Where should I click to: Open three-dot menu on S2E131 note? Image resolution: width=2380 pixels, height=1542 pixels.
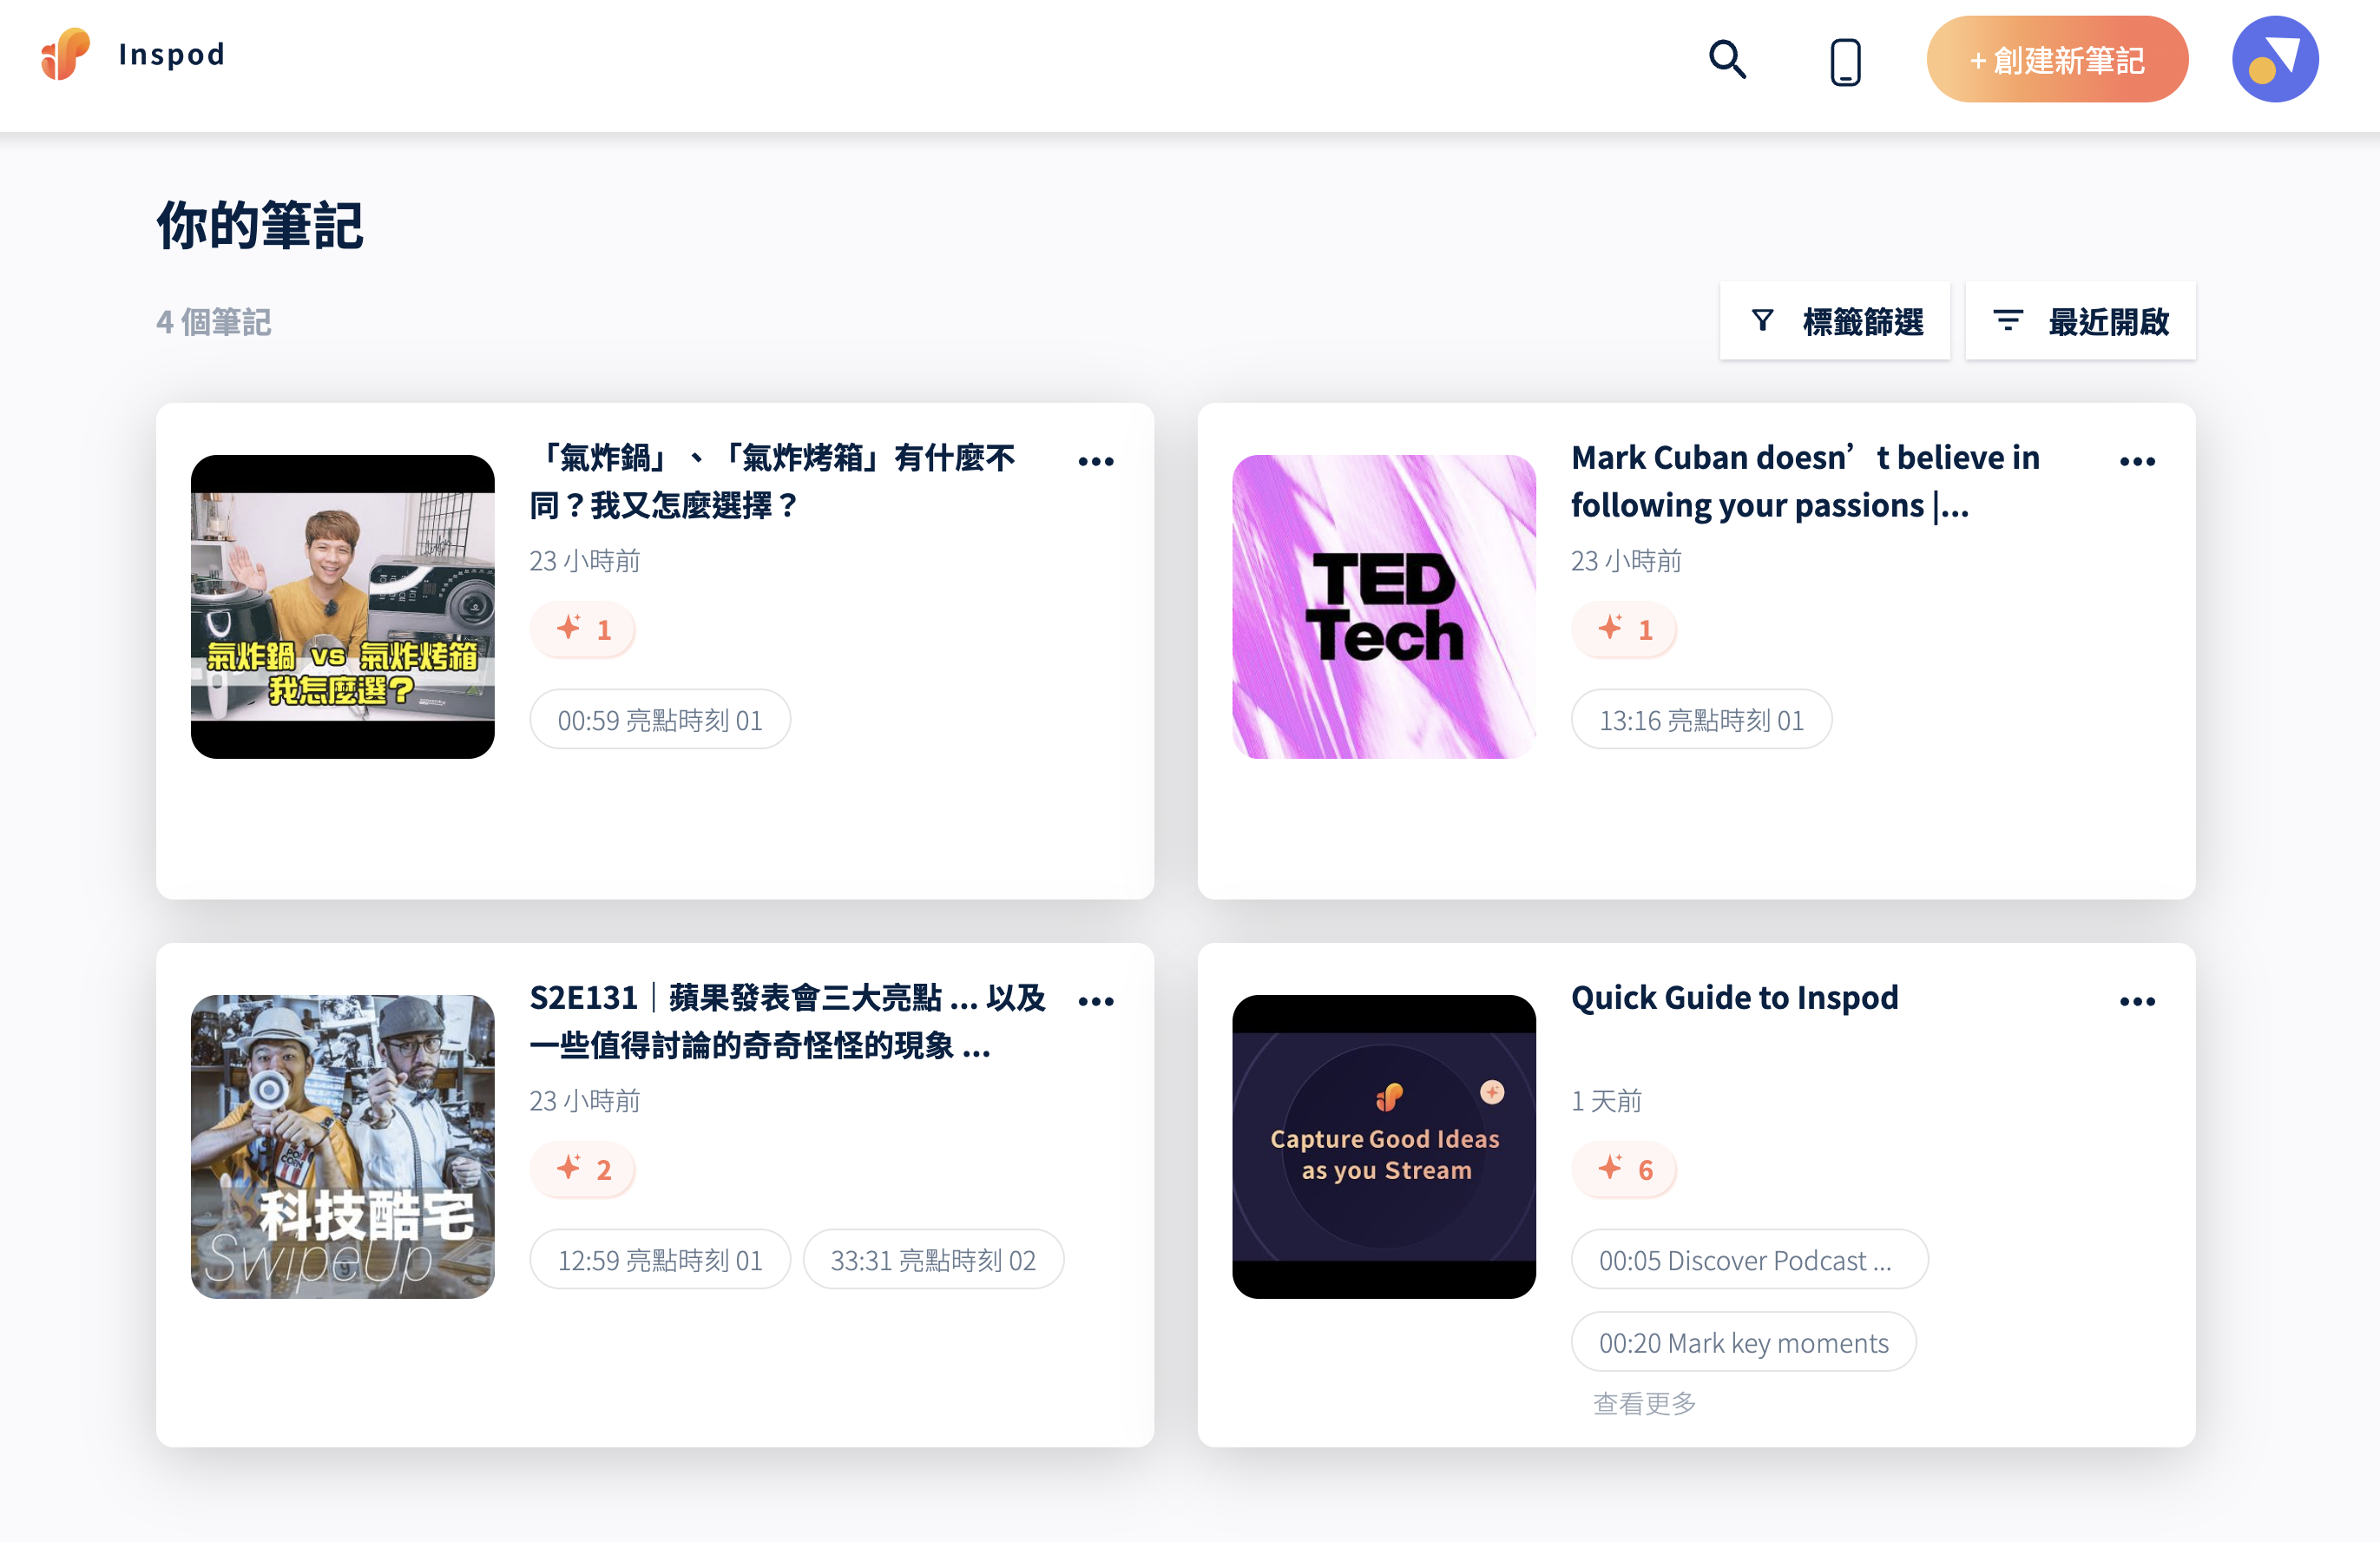[1096, 1002]
